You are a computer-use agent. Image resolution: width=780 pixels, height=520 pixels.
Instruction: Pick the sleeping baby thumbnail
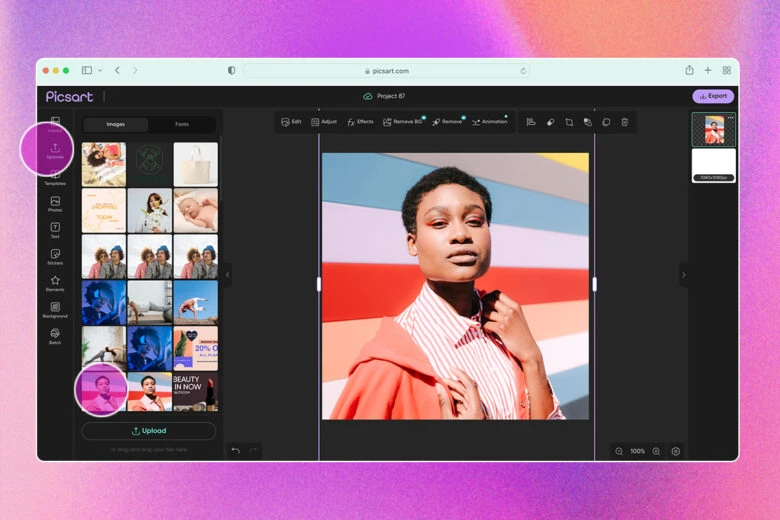[x=195, y=210]
